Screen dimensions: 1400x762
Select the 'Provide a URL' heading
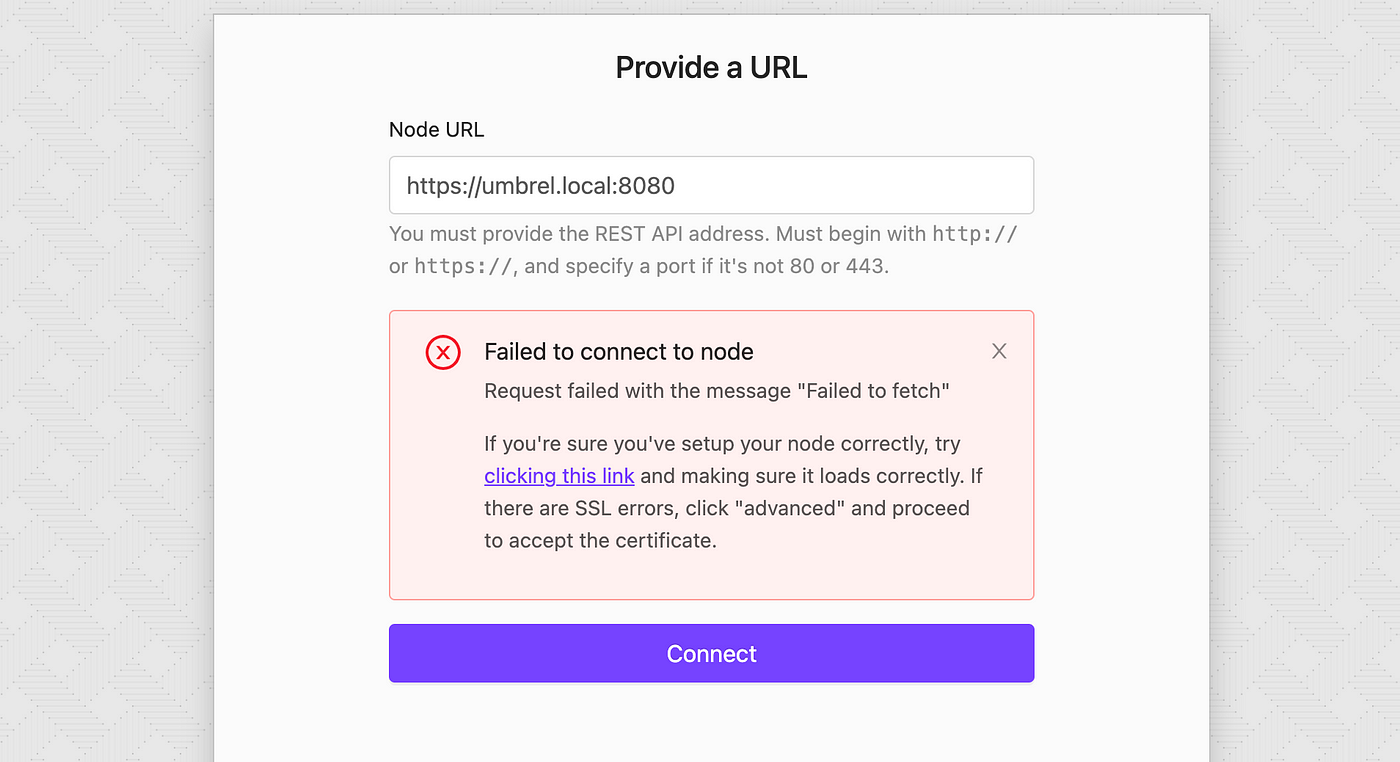[711, 67]
